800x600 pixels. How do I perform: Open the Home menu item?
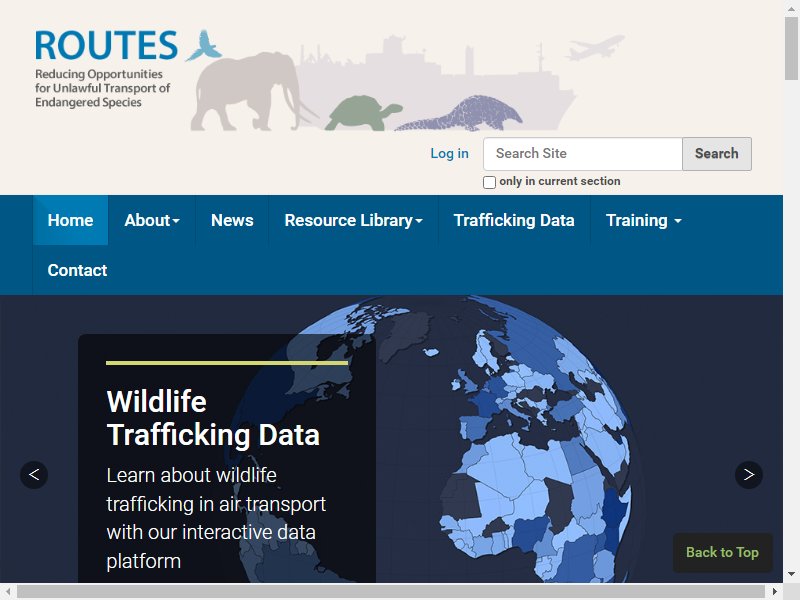70,220
